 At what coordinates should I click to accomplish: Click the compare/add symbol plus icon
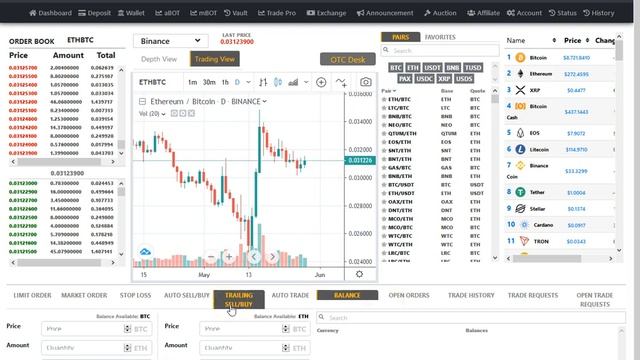pyautogui.click(x=321, y=82)
